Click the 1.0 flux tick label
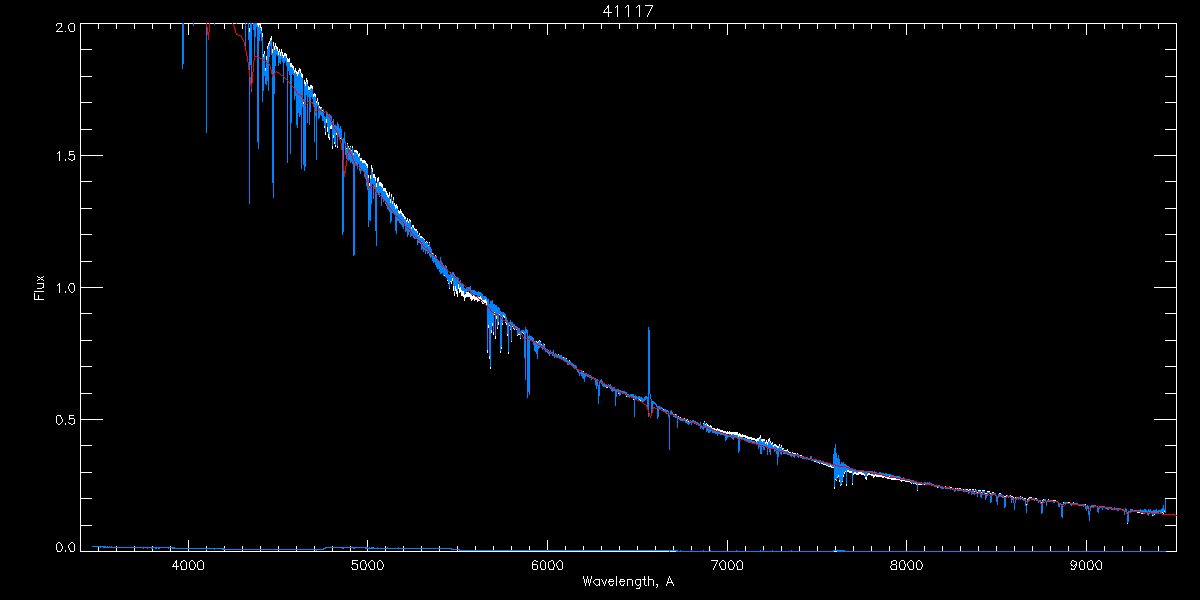 65,288
